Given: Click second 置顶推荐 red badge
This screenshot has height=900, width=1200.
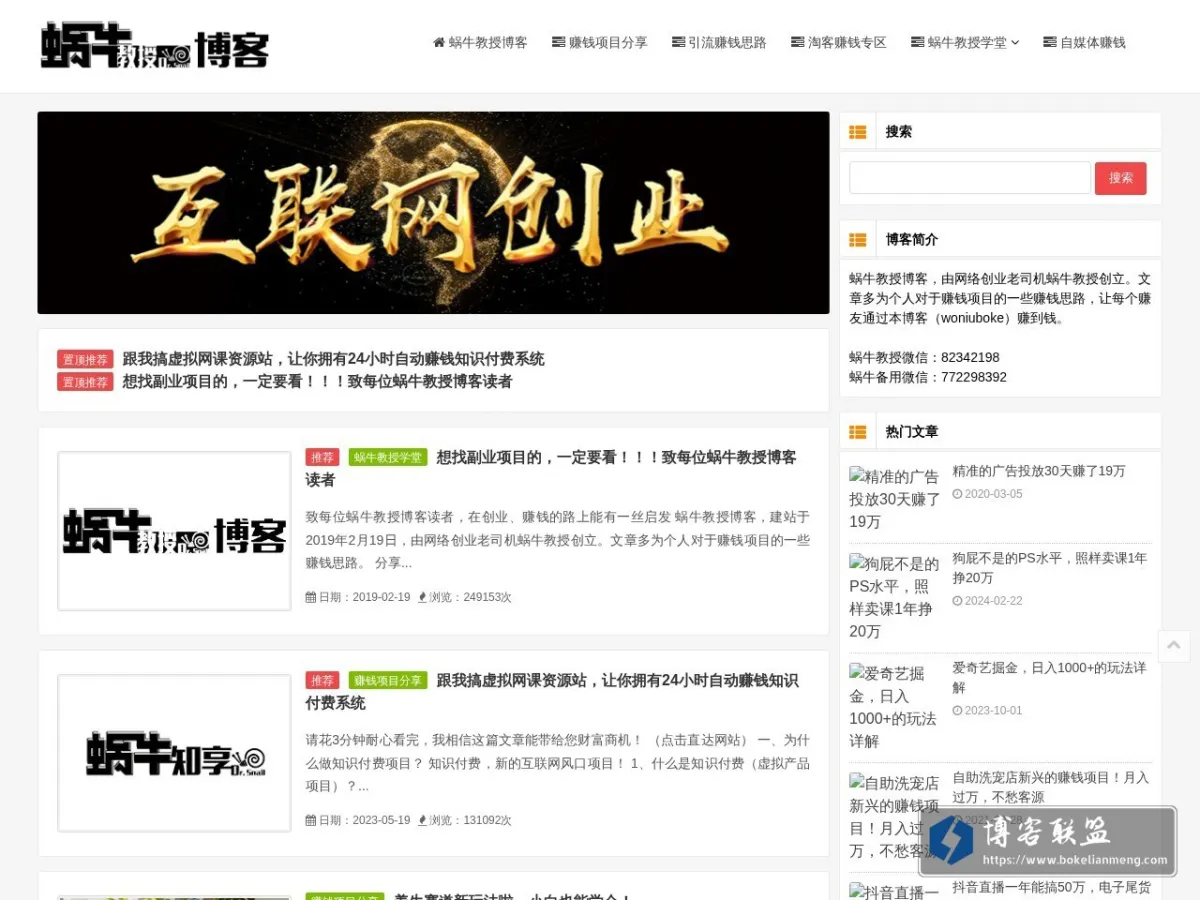Looking at the screenshot, I should [85, 382].
